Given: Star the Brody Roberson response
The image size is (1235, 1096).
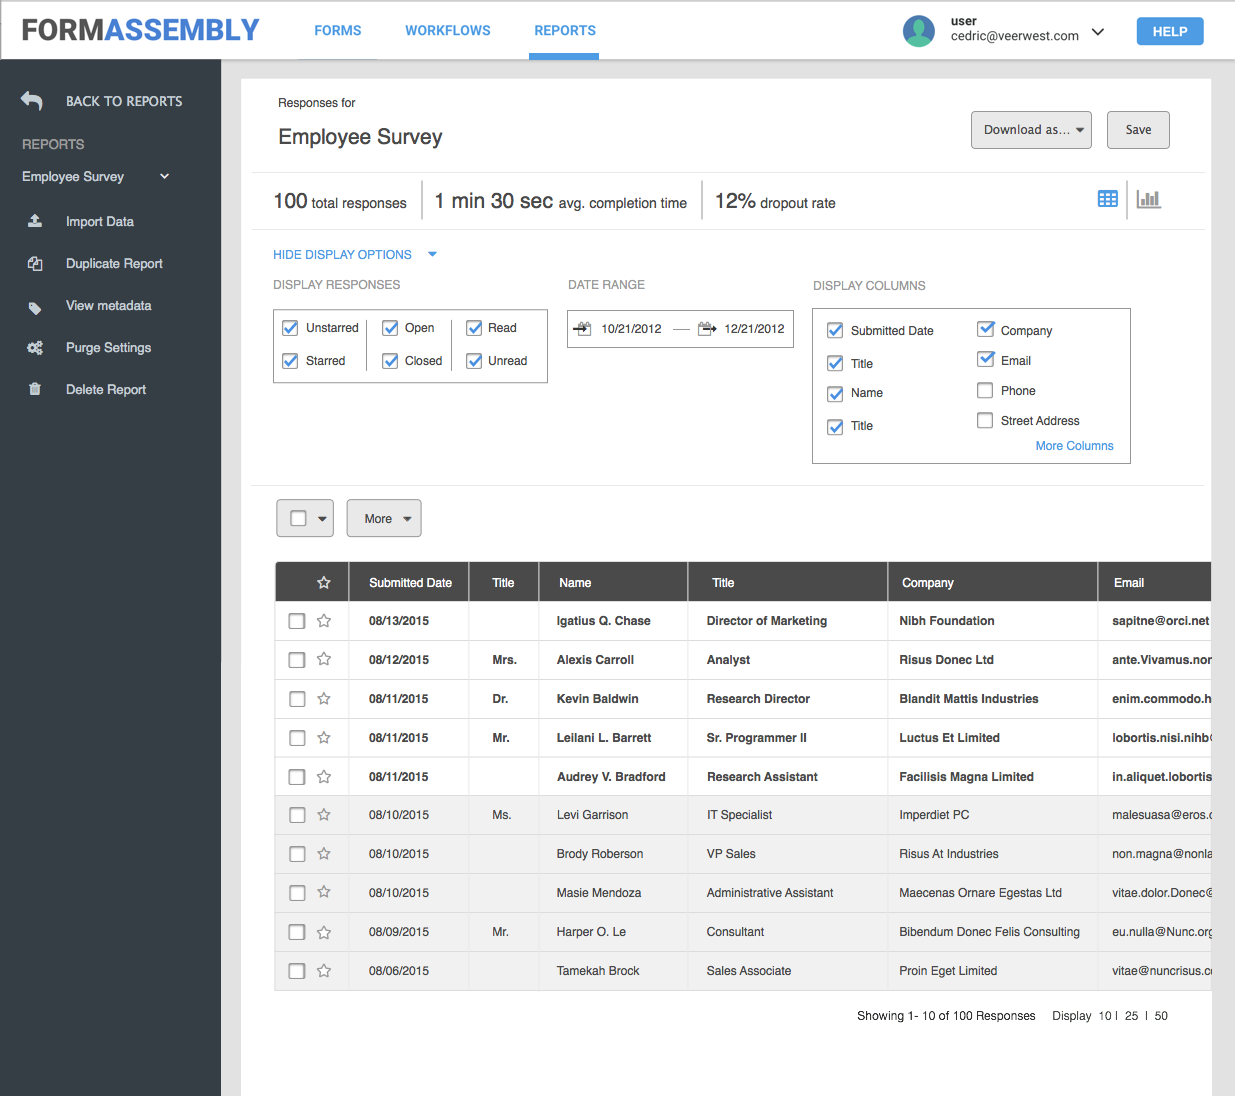Looking at the screenshot, I should tap(324, 854).
